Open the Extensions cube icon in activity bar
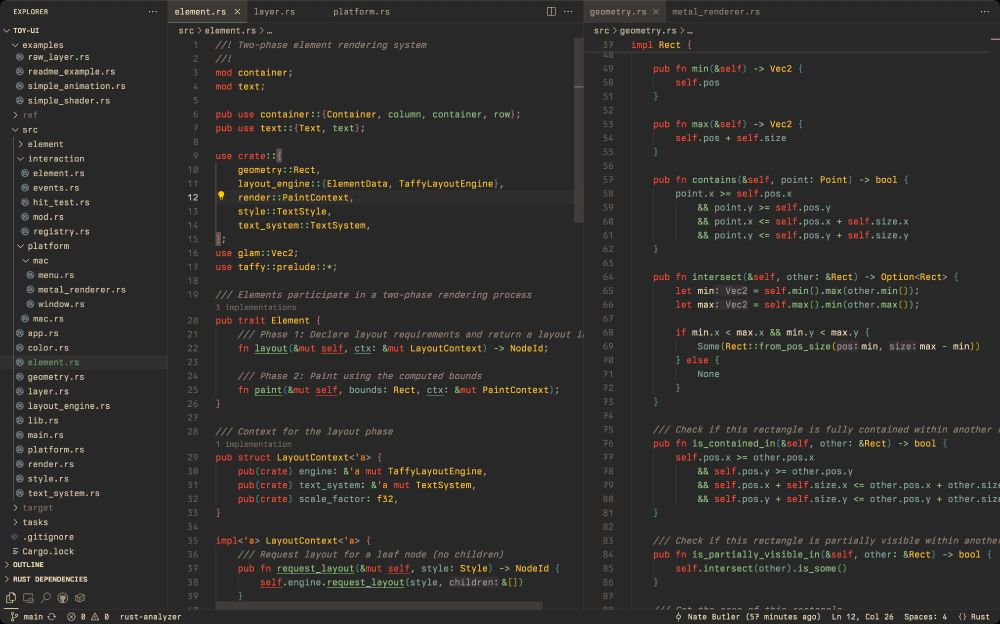The height and width of the screenshot is (624, 1000). [80, 598]
